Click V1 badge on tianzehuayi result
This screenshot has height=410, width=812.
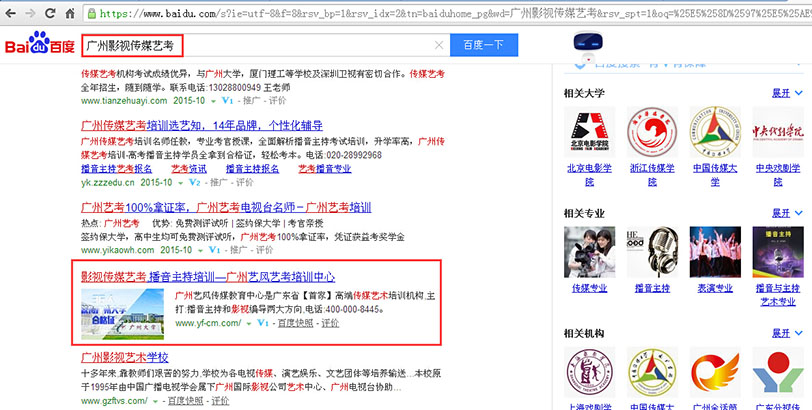228,100
